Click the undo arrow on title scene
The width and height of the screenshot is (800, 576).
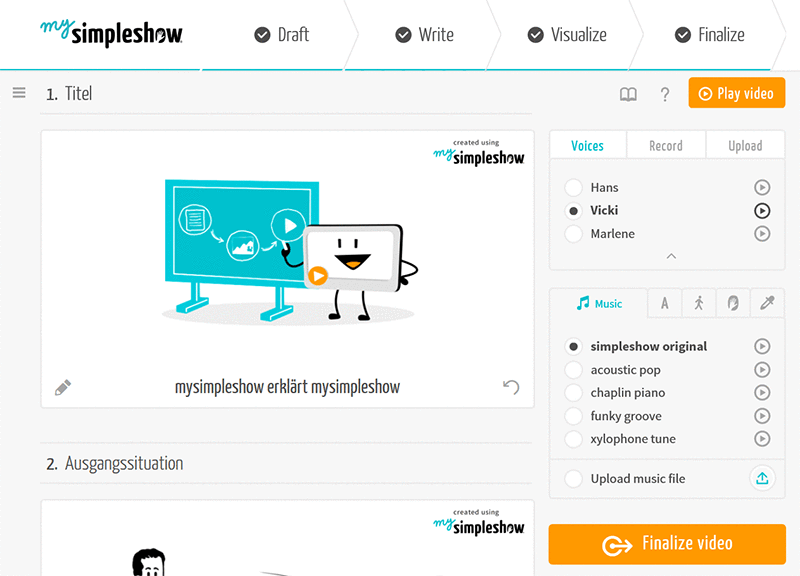(x=511, y=387)
